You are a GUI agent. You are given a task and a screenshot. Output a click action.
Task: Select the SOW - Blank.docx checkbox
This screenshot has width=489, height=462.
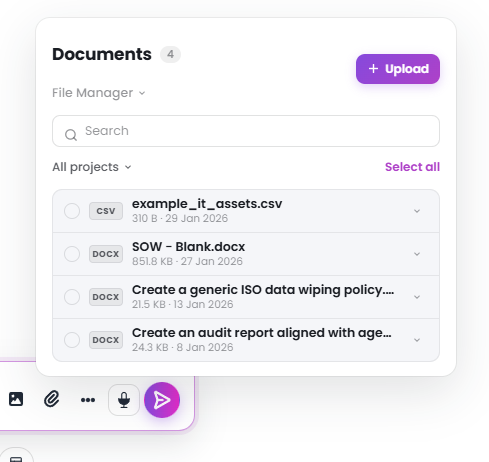72,254
